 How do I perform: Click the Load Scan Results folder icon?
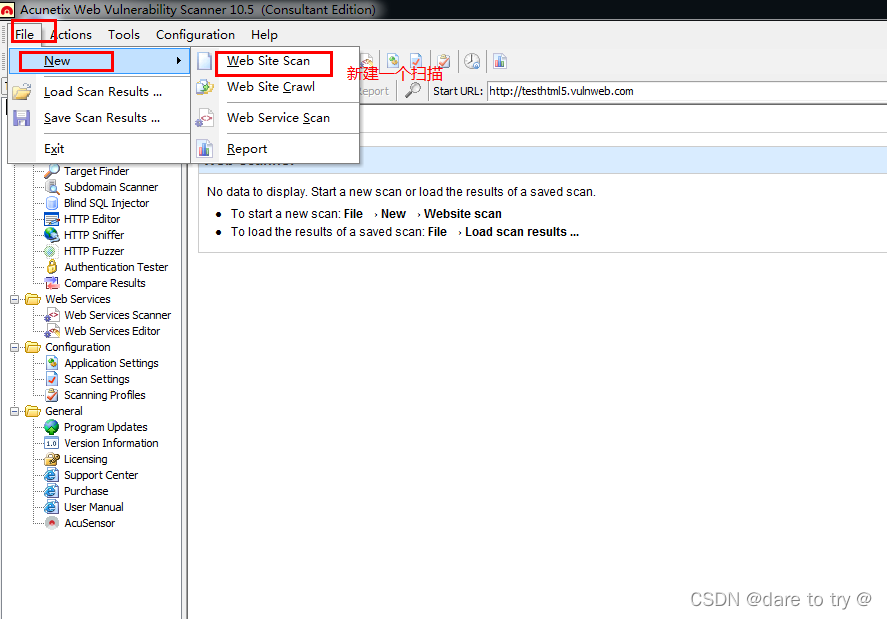[21, 92]
